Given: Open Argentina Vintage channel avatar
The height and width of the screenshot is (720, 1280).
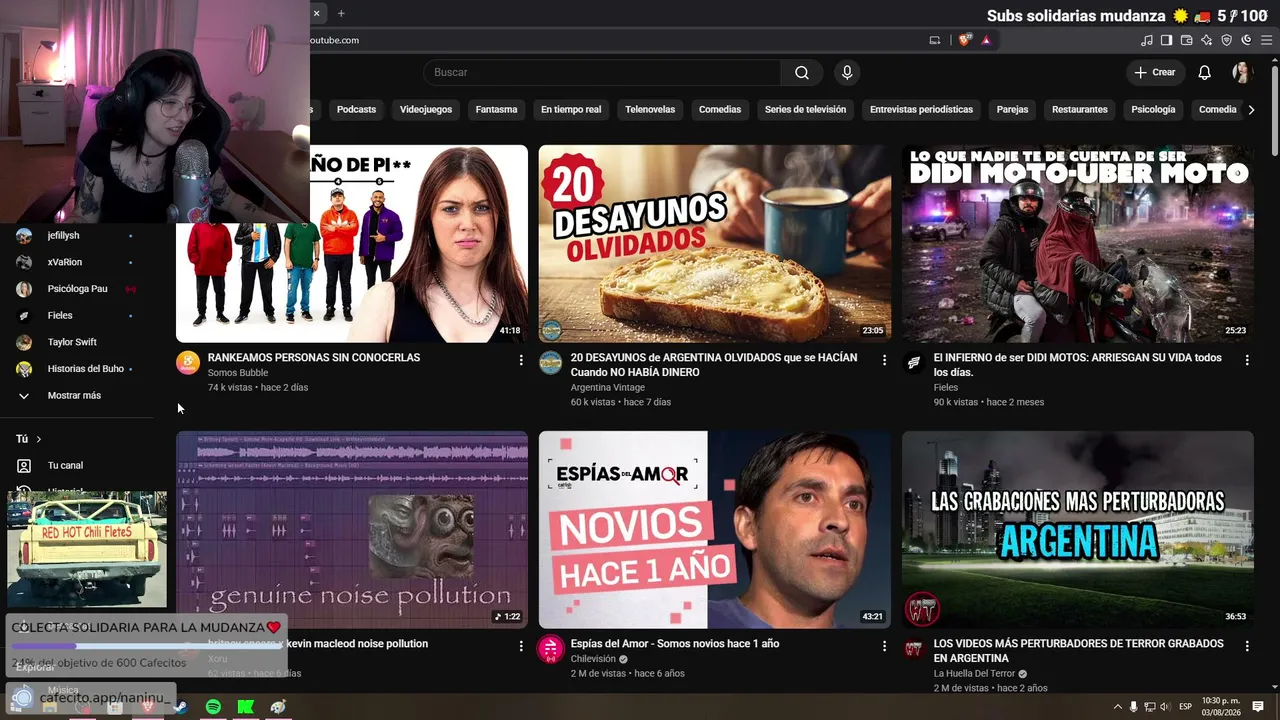Looking at the screenshot, I should (x=551, y=363).
